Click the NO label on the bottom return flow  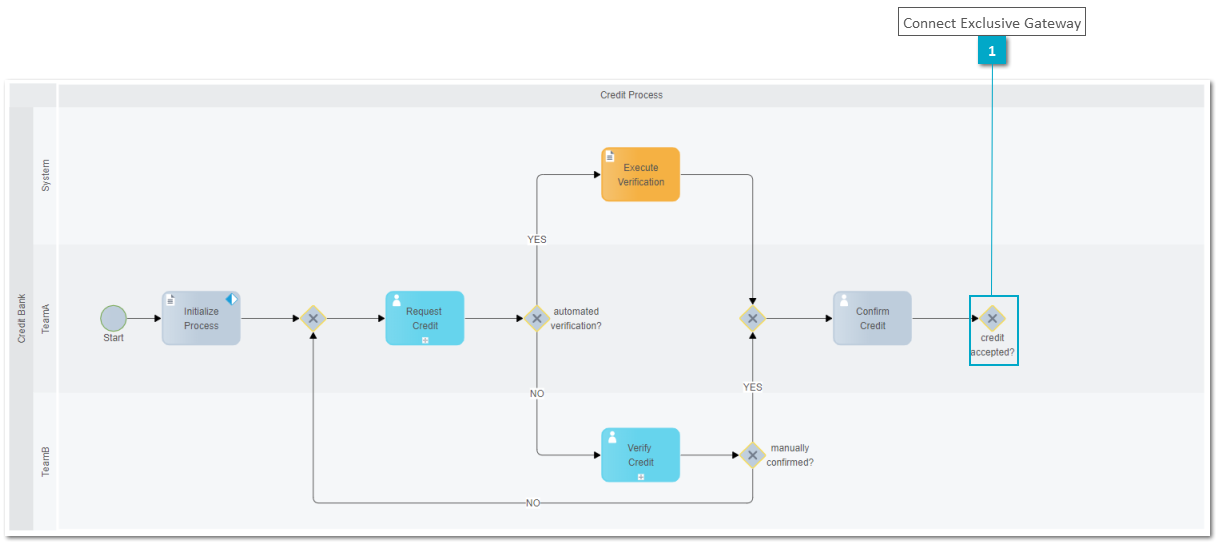(x=533, y=503)
